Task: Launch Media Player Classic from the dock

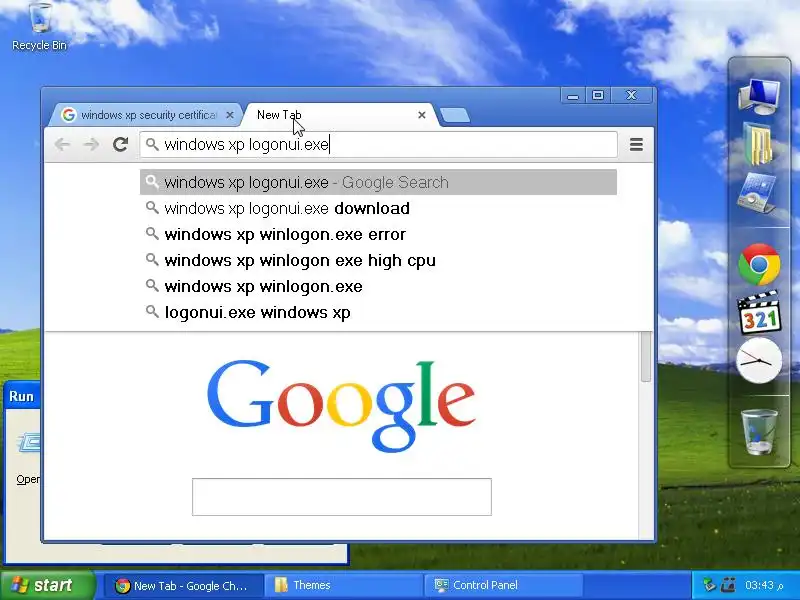Action: pos(759,313)
